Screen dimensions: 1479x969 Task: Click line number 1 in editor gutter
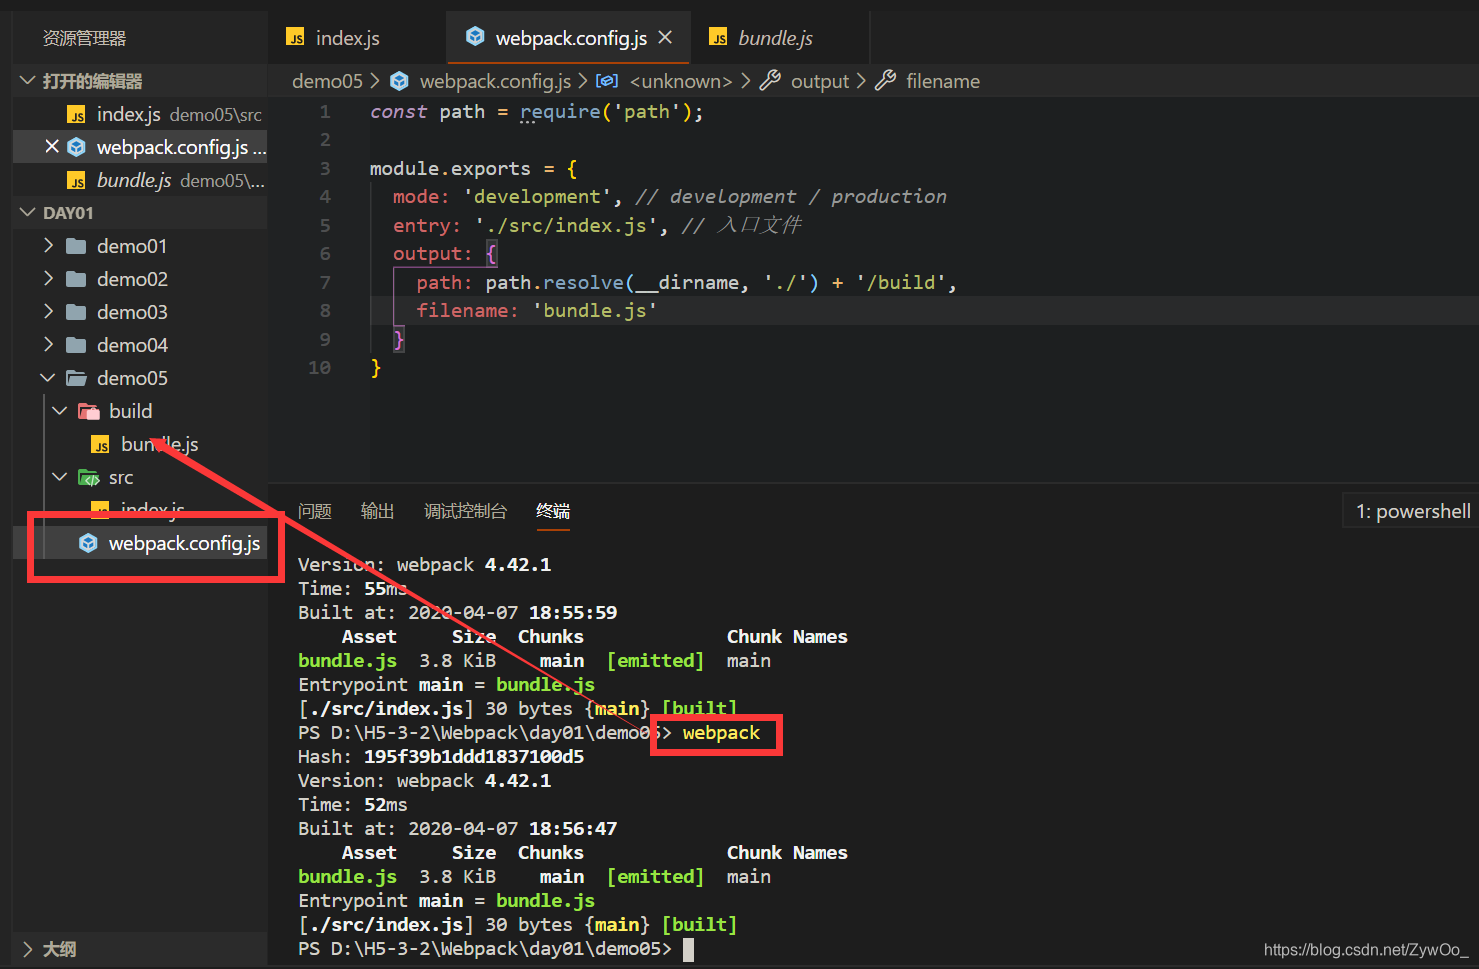coord(325,111)
